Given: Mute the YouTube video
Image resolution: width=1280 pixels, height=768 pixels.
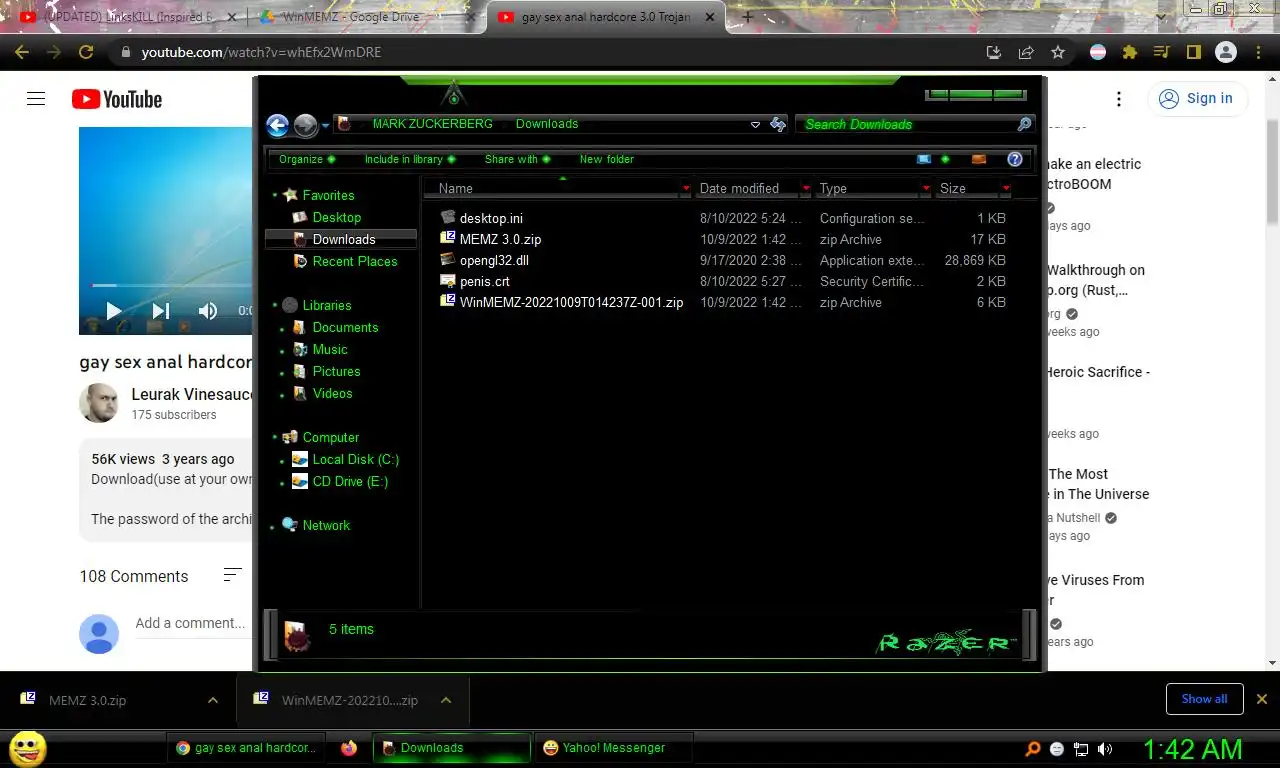Looking at the screenshot, I should click(x=208, y=311).
